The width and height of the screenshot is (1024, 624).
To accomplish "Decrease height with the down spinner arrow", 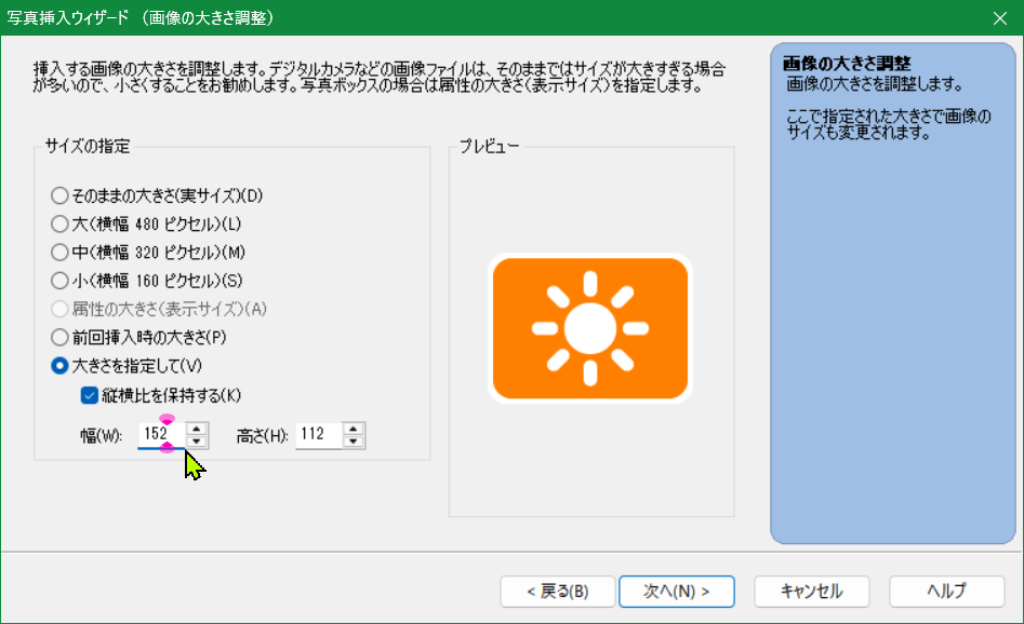I will coord(354,441).
